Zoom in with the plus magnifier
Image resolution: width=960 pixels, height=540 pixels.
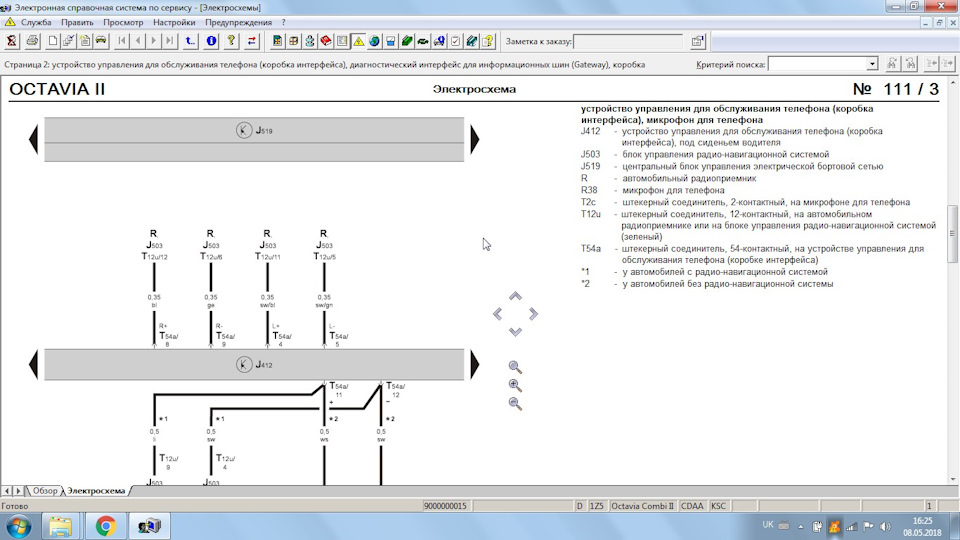click(515, 386)
